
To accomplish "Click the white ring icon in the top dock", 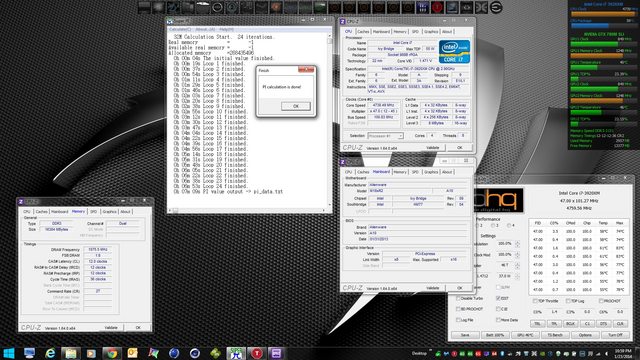I will click(217, 7).
